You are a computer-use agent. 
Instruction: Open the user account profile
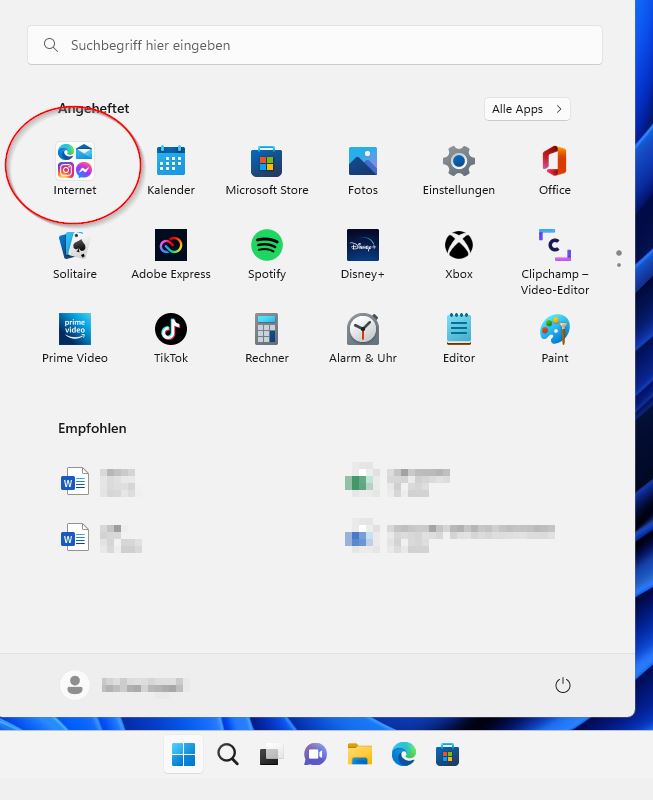122,685
